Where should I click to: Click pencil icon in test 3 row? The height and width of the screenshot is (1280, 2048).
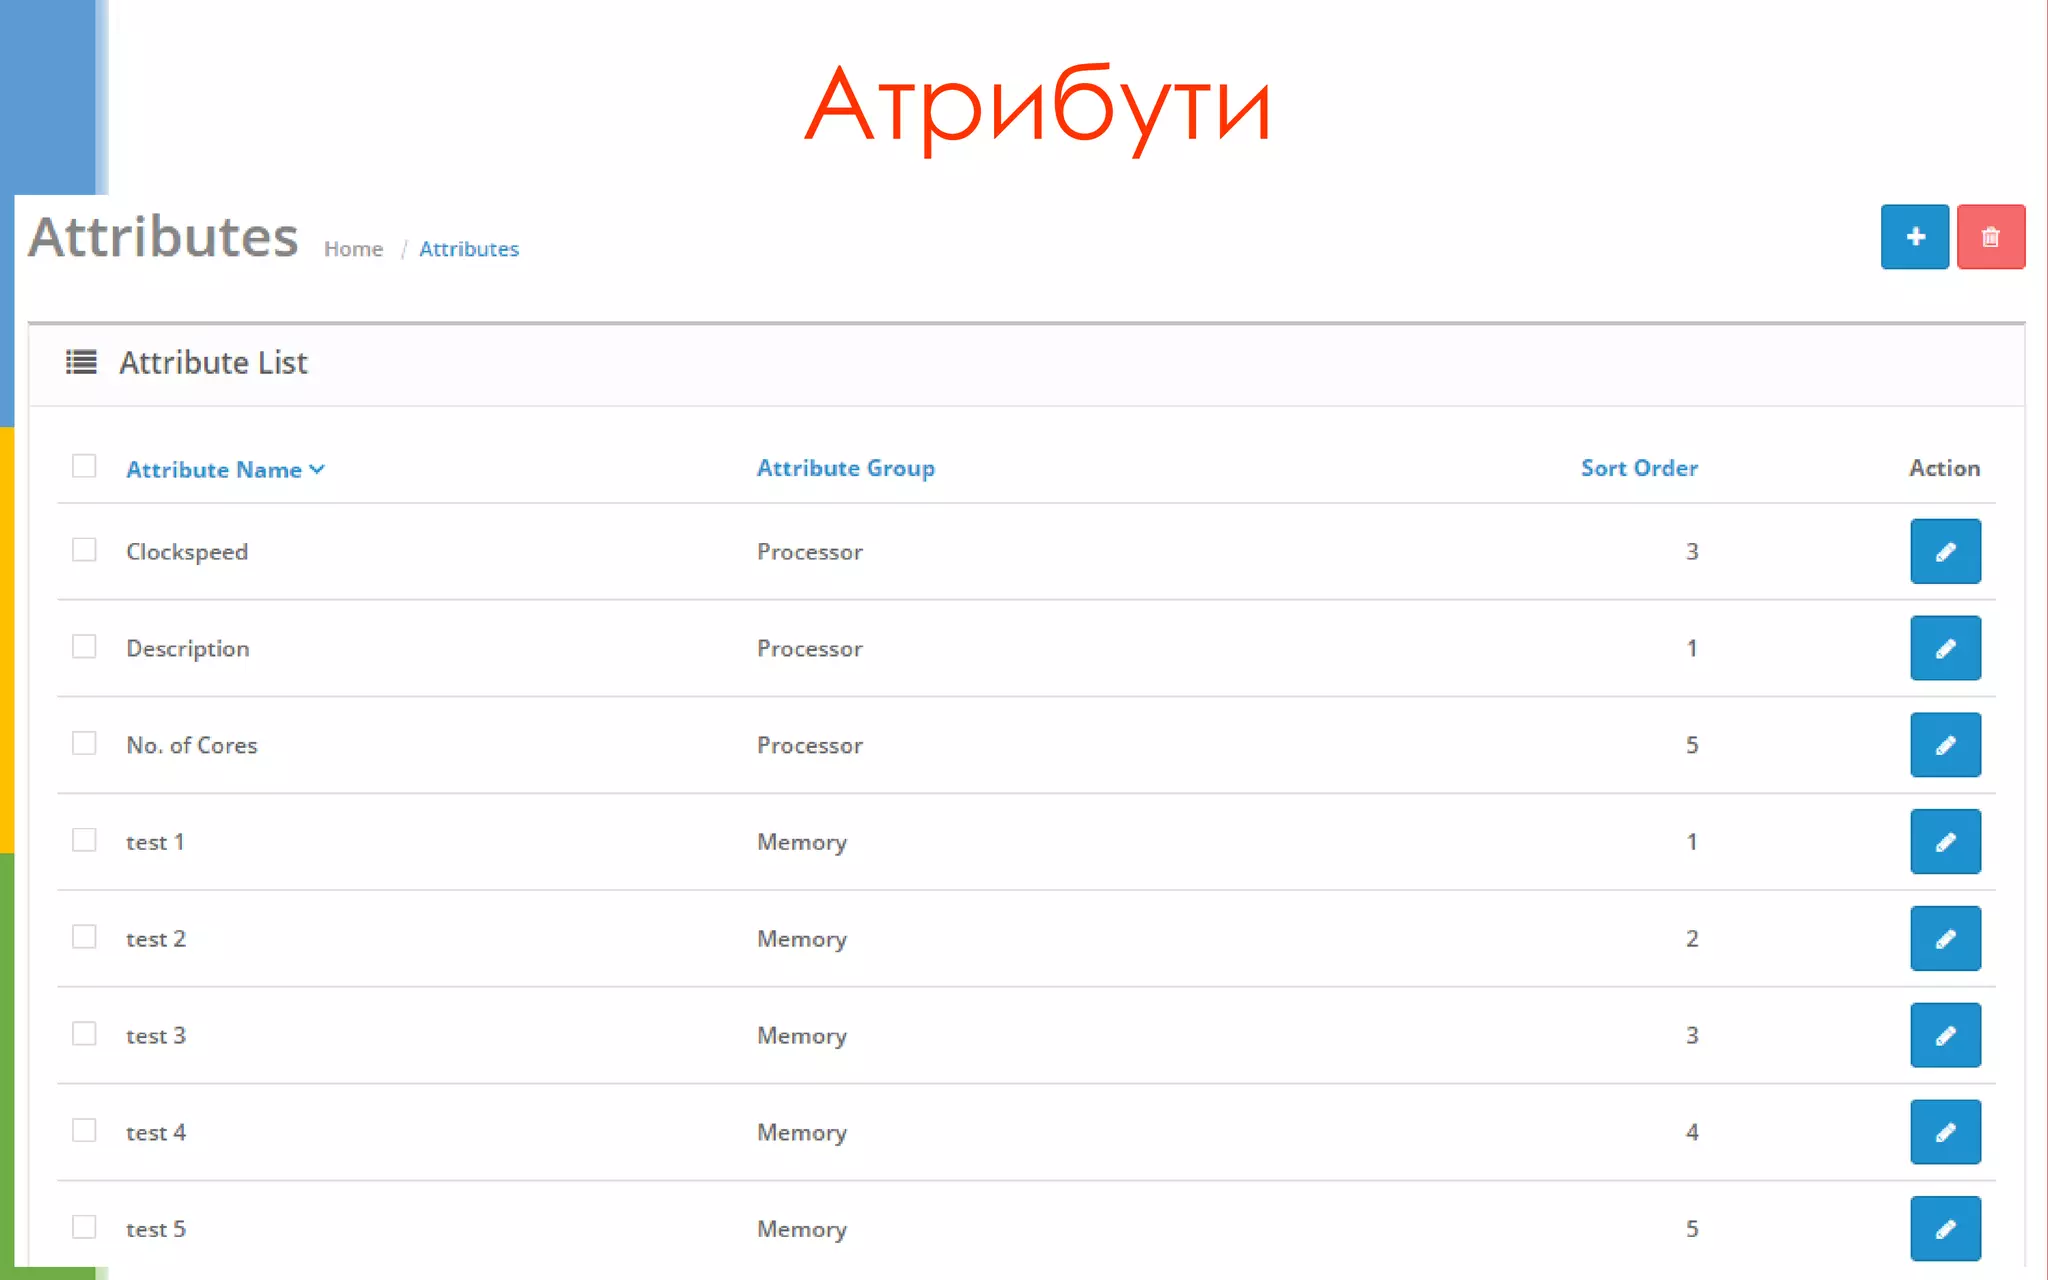point(1945,1035)
